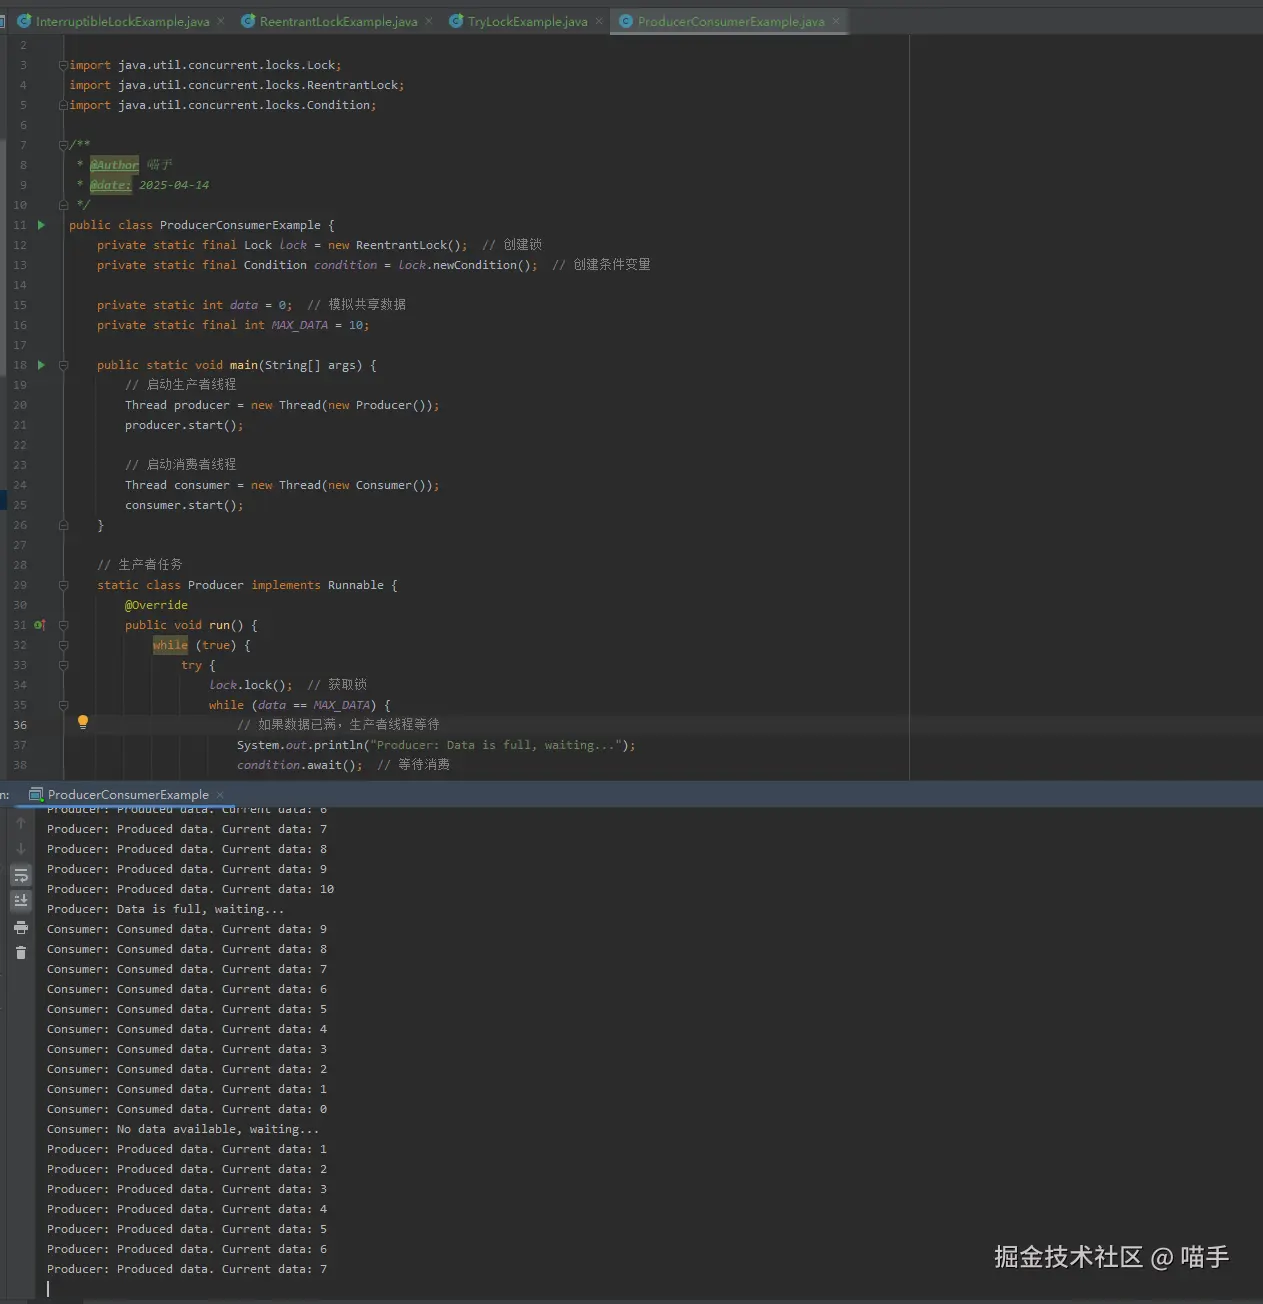The height and width of the screenshot is (1304, 1263).
Task: Toggle scroll to end of console
Action: click(21, 901)
